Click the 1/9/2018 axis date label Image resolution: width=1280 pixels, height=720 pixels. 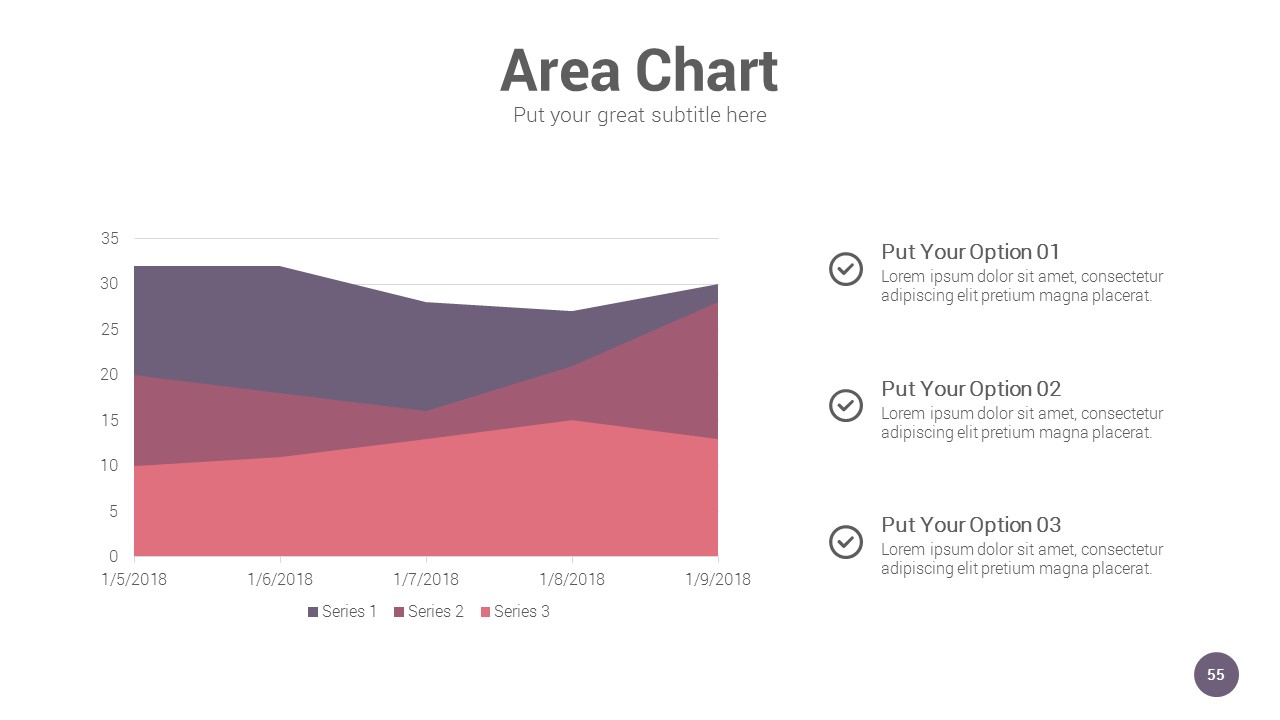pos(718,579)
